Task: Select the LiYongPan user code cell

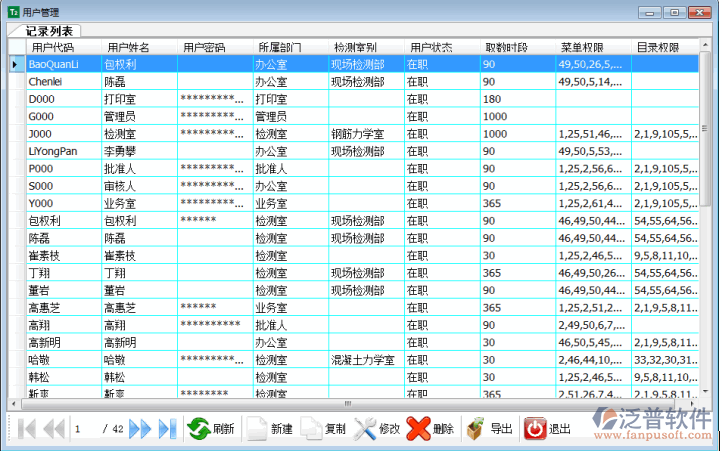Action: pos(64,151)
